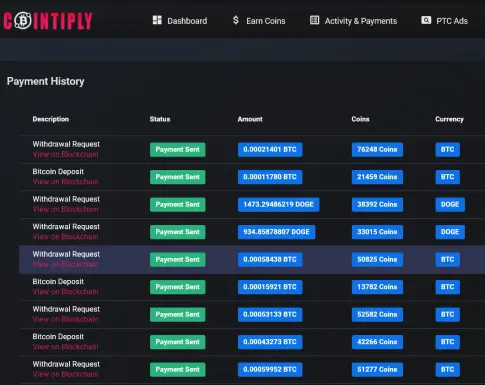View on Blockchain for 0.00021401 BTC withdrawal

point(65,154)
